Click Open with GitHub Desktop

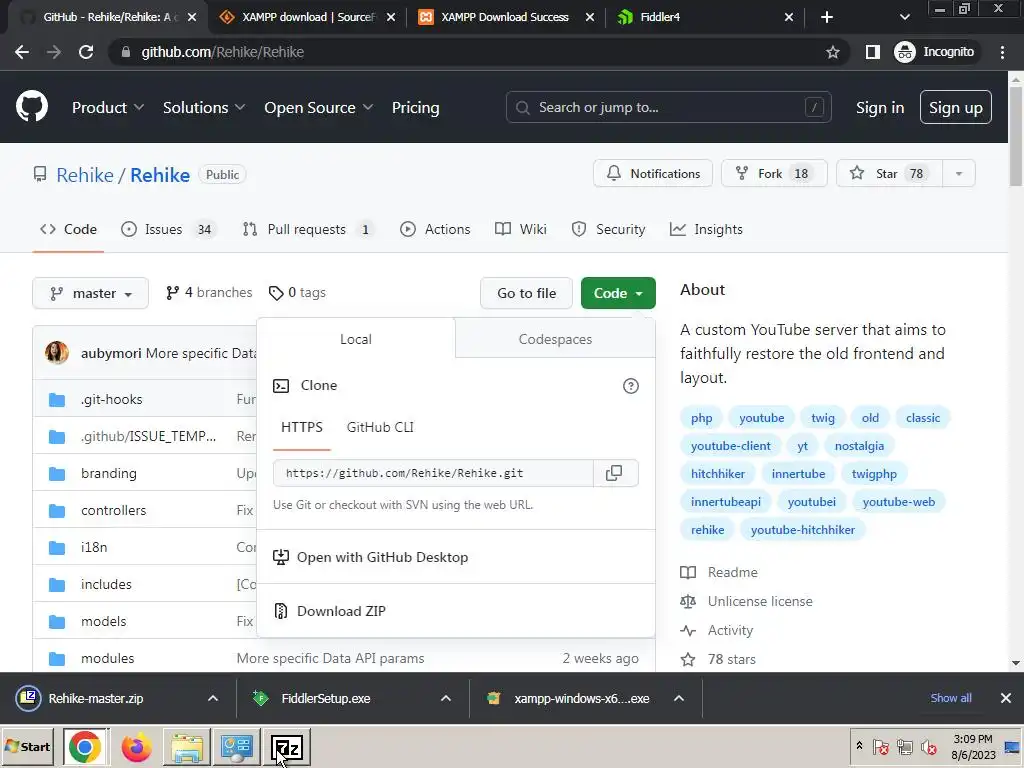tap(370, 557)
